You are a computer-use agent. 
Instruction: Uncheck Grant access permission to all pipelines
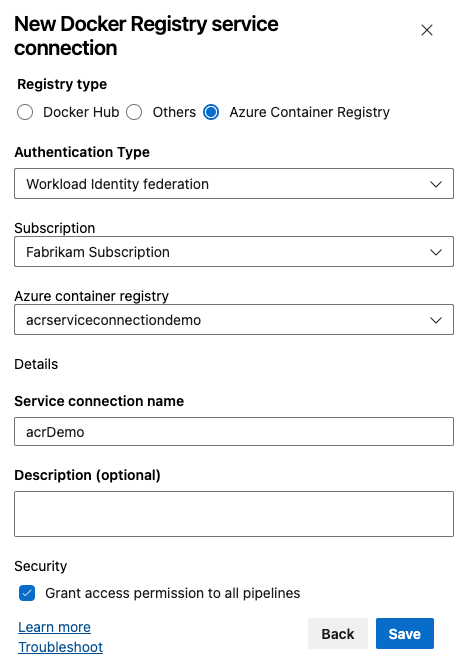coord(27,593)
